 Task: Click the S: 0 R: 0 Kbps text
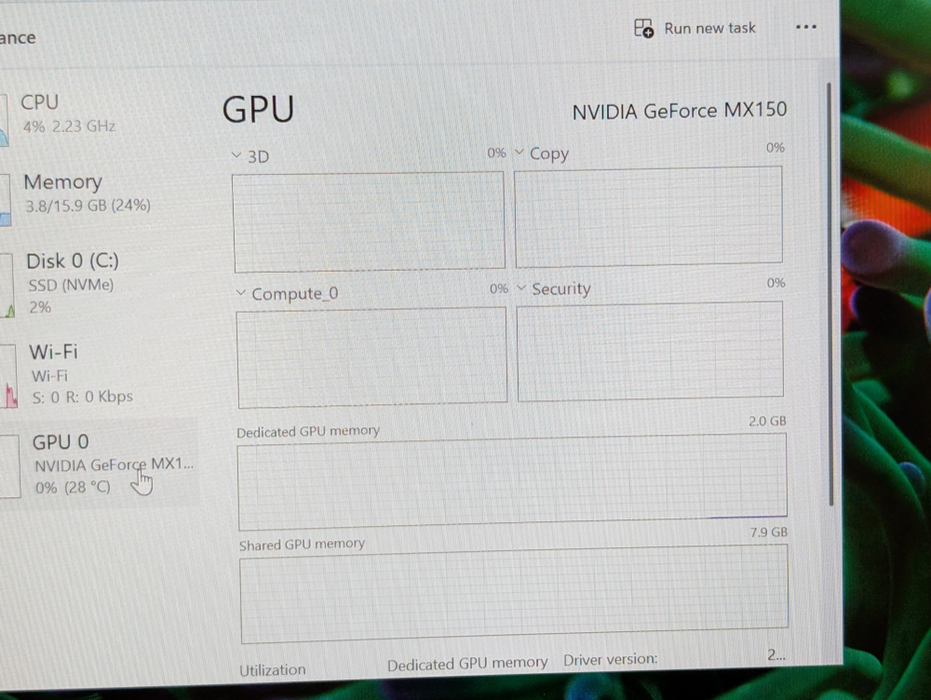tap(83, 397)
